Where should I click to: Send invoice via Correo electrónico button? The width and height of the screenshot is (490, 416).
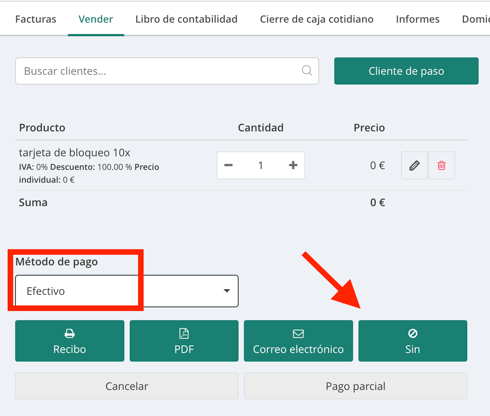[x=298, y=341]
